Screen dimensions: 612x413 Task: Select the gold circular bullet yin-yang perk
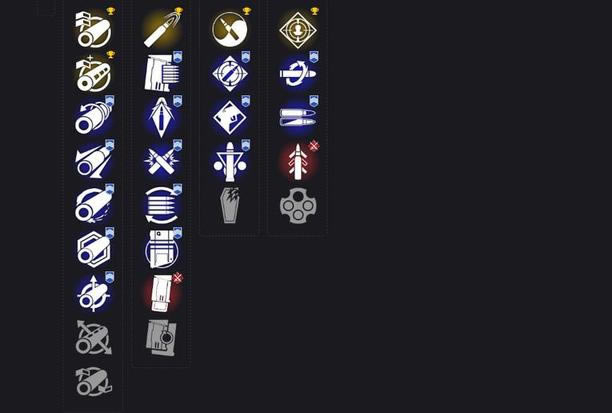point(230,29)
